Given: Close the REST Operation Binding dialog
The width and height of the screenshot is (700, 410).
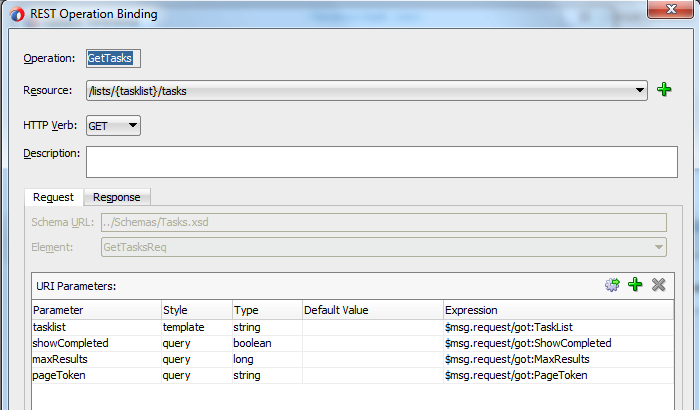Looking at the screenshot, I should point(670,9).
